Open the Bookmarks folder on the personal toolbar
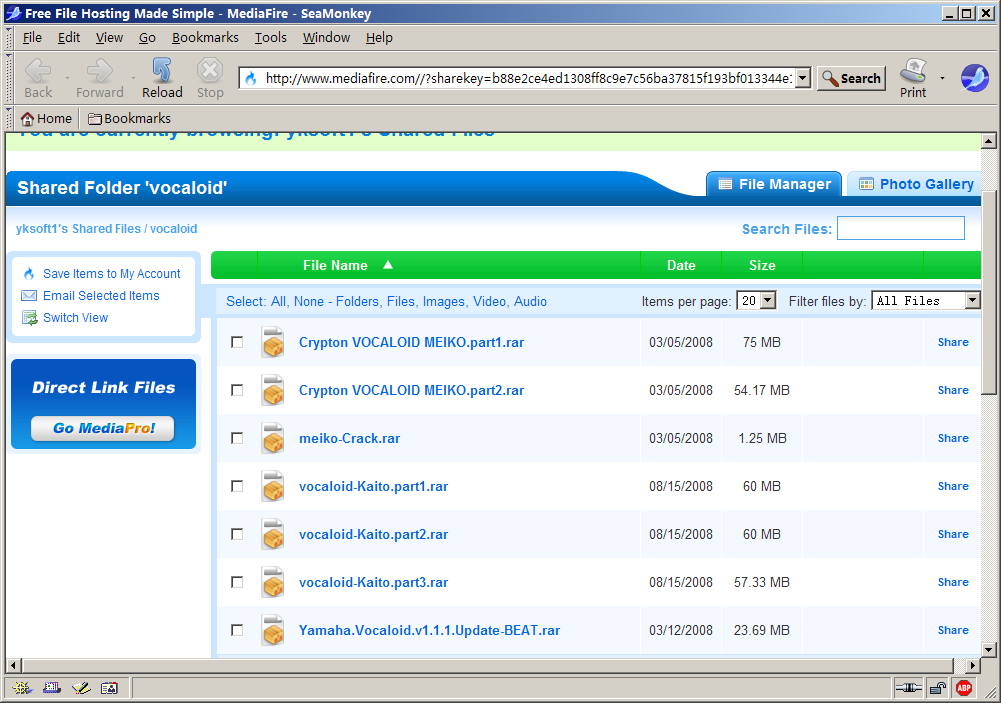Image resolution: width=1001 pixels, height=703 pixels. click(x=130, y=118)
